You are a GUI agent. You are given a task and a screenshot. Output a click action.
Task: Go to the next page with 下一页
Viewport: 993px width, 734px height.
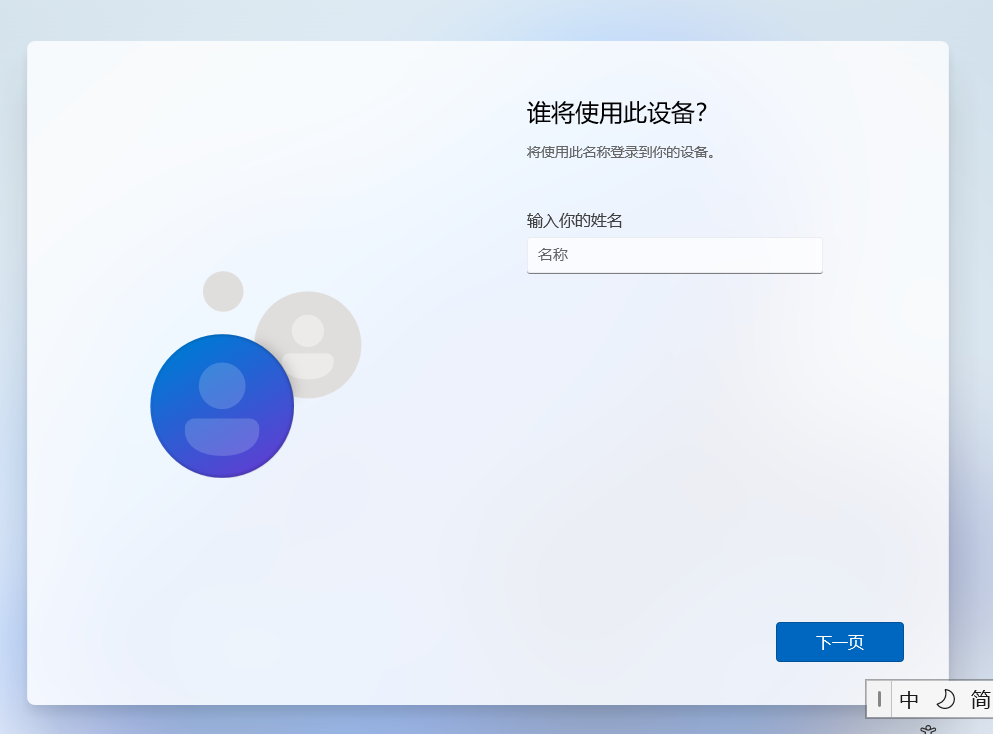point(840,642)
